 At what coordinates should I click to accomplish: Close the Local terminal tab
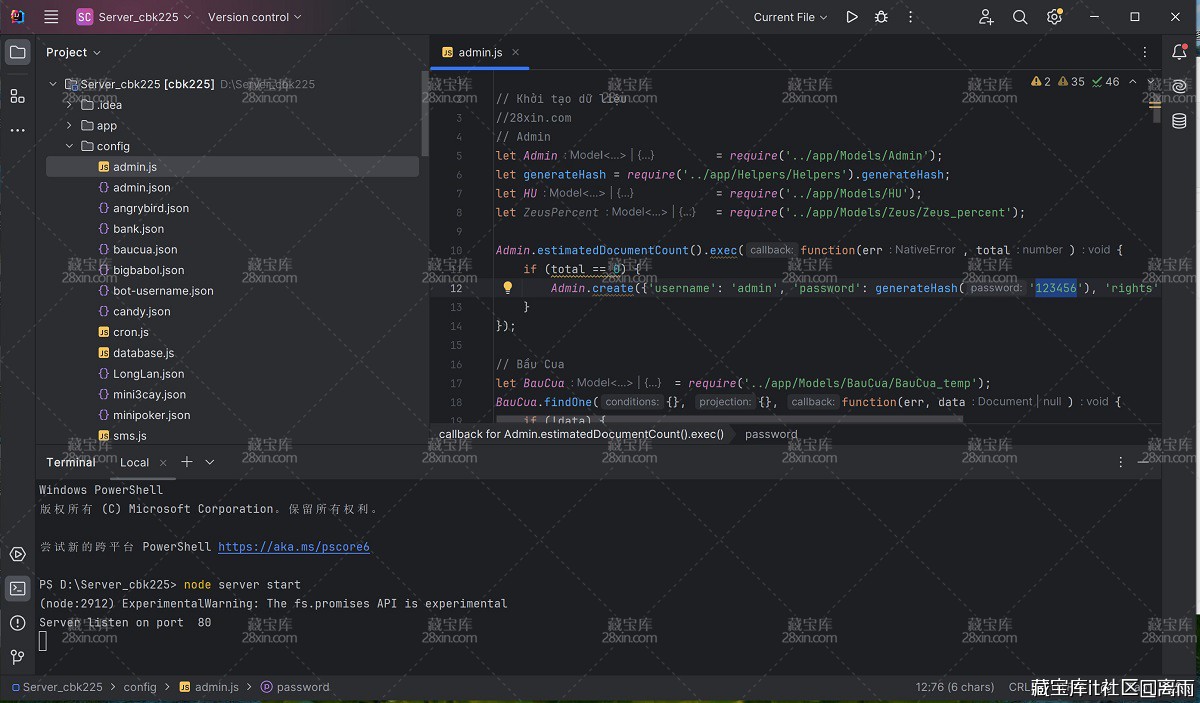[x=161, y=463]
